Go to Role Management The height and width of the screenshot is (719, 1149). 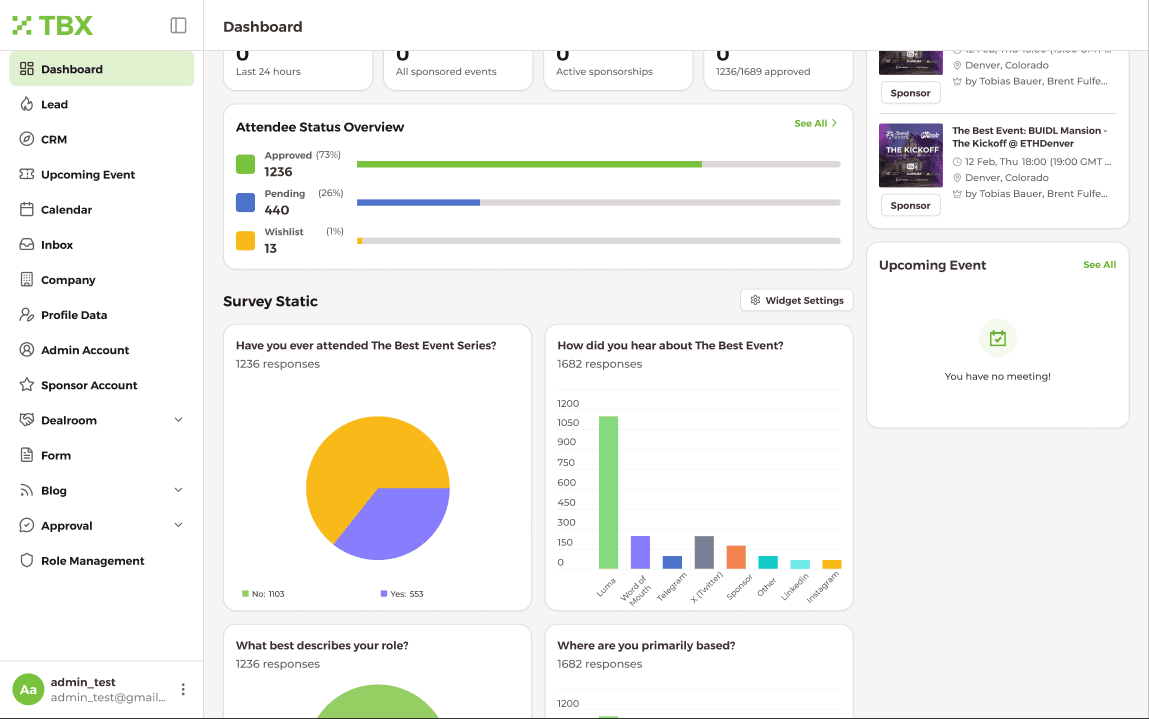tap(102, 561)
